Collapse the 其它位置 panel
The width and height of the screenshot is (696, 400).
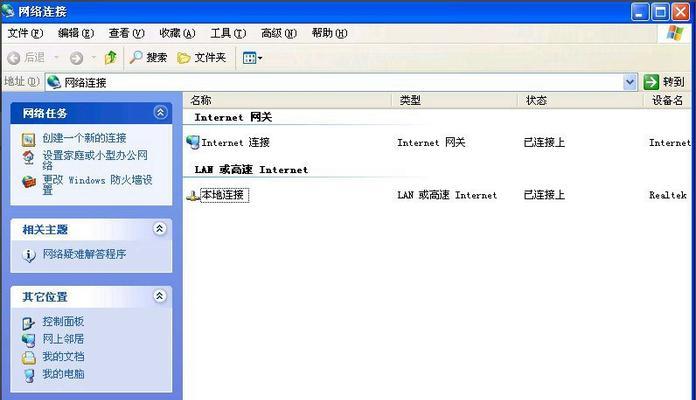coord(160,296)
